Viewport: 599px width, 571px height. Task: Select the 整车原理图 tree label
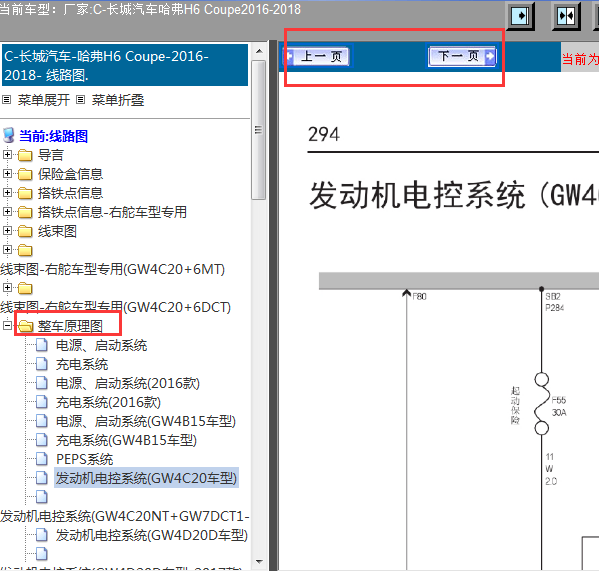70,326
